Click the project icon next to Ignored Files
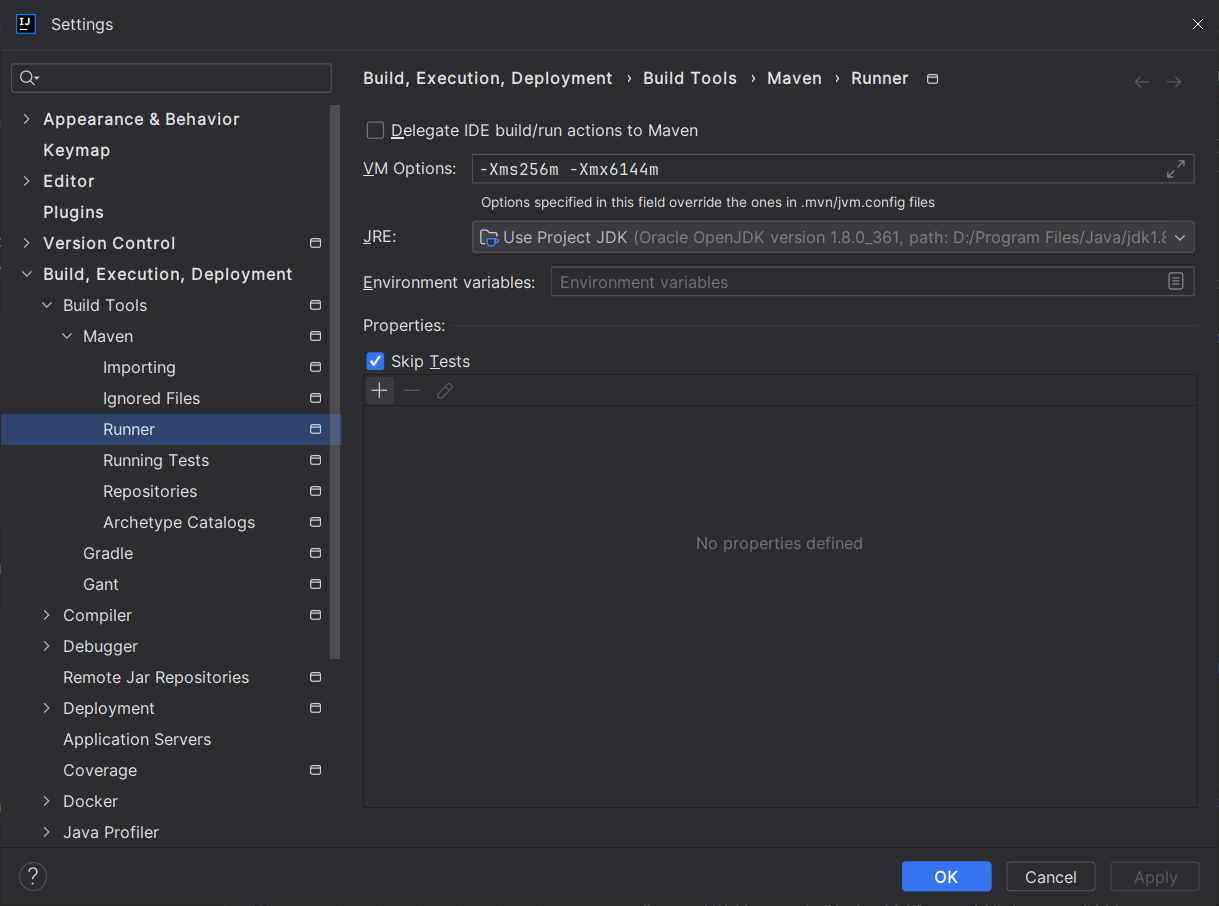1219x906 pixels. (x=315, y=398)
